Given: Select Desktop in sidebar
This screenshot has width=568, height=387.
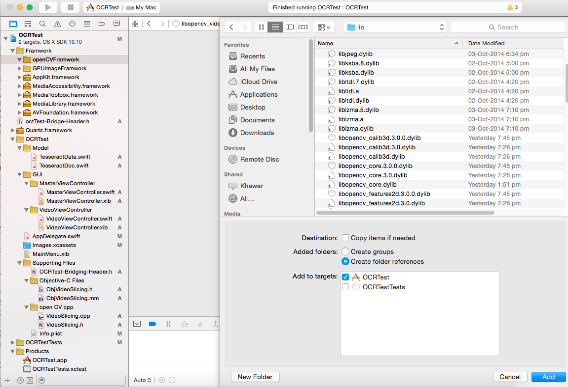Looking at the screenshot, I should point(252,107).
